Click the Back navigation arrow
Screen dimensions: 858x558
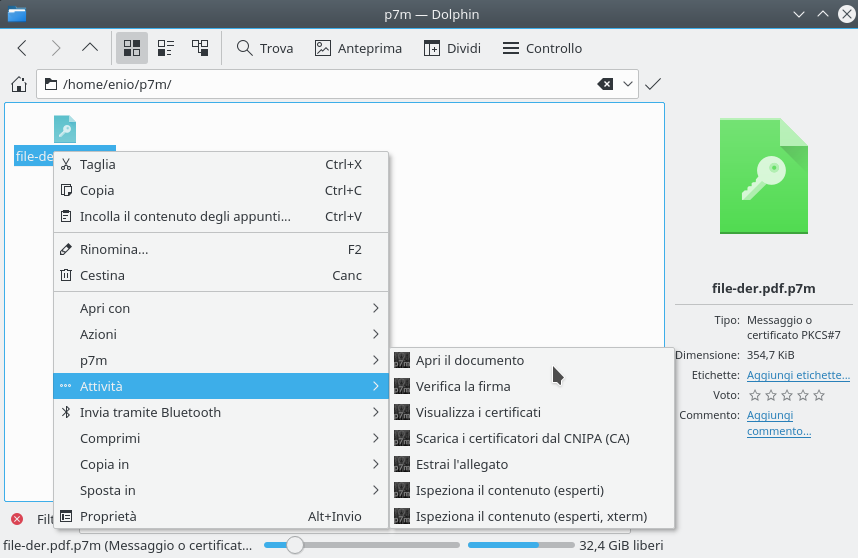[x=23, y=48]
